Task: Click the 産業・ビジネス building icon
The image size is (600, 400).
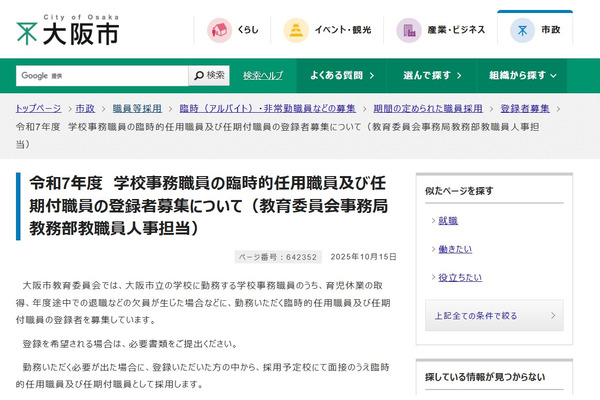Action: [x=408, y=30]
